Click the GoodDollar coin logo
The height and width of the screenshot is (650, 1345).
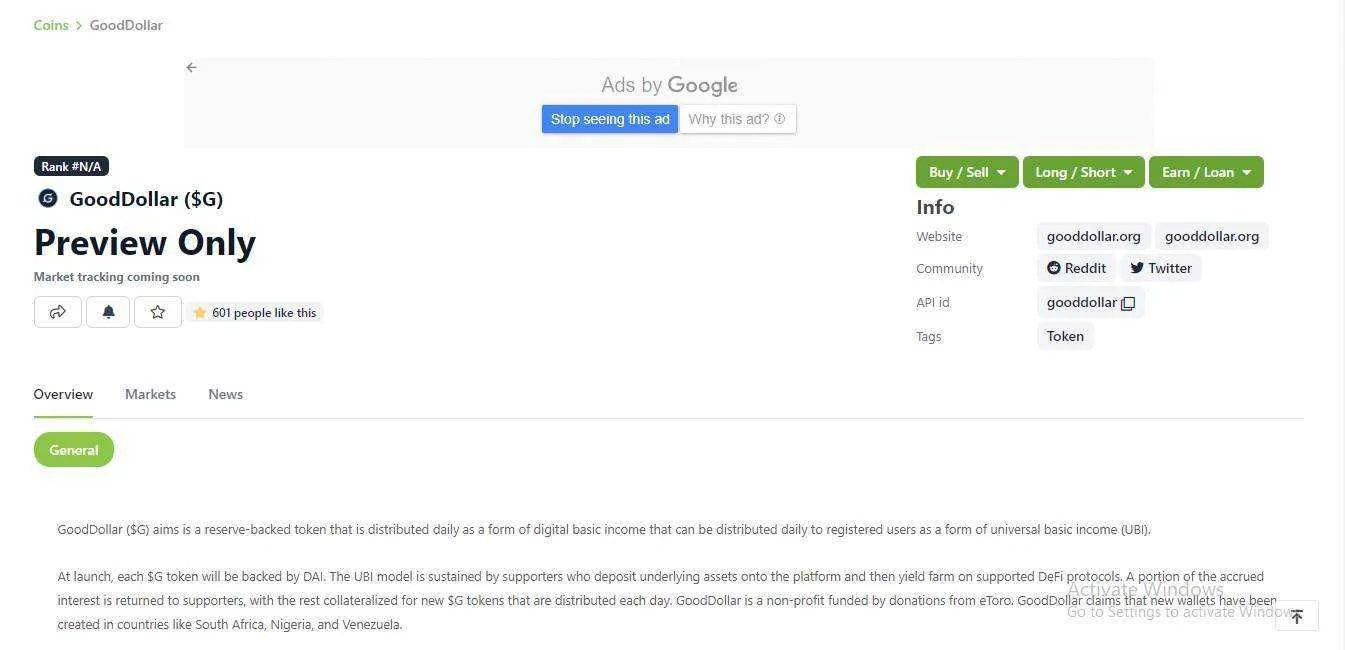pos(48,198)
